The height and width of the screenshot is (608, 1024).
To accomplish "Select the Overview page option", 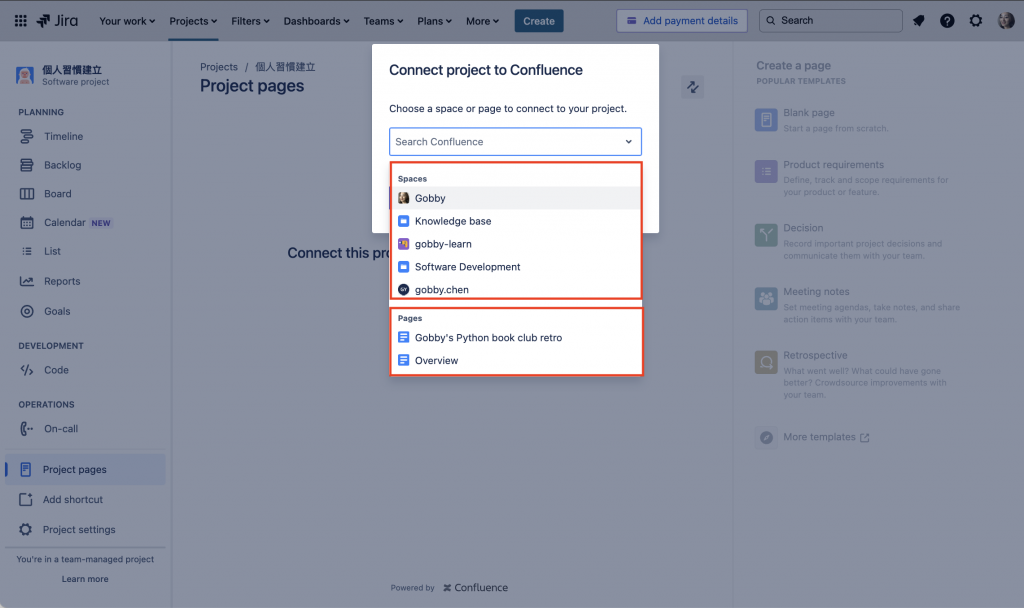I will coord(516,360).
